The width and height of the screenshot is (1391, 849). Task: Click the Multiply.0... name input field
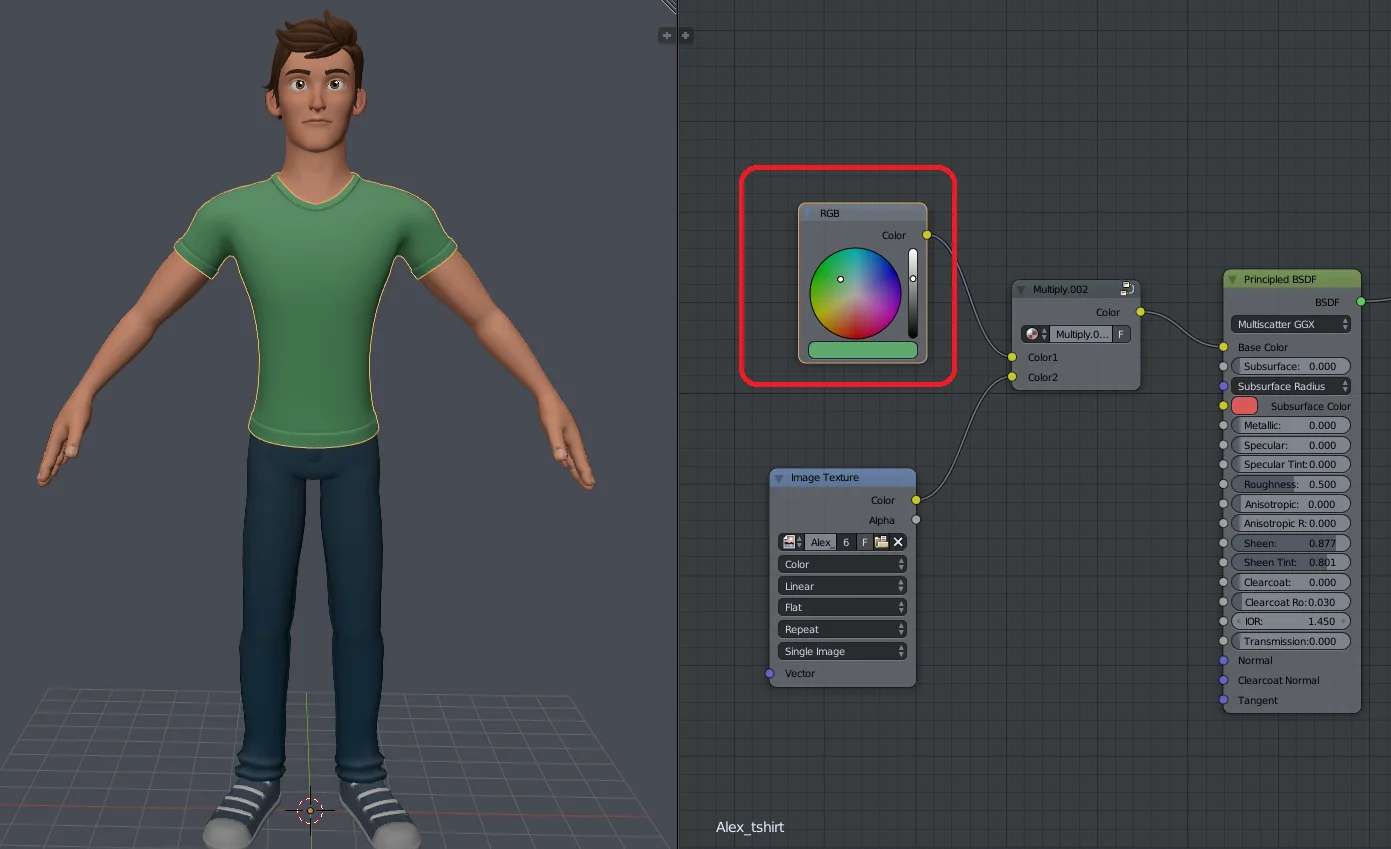coord(1081,334)
